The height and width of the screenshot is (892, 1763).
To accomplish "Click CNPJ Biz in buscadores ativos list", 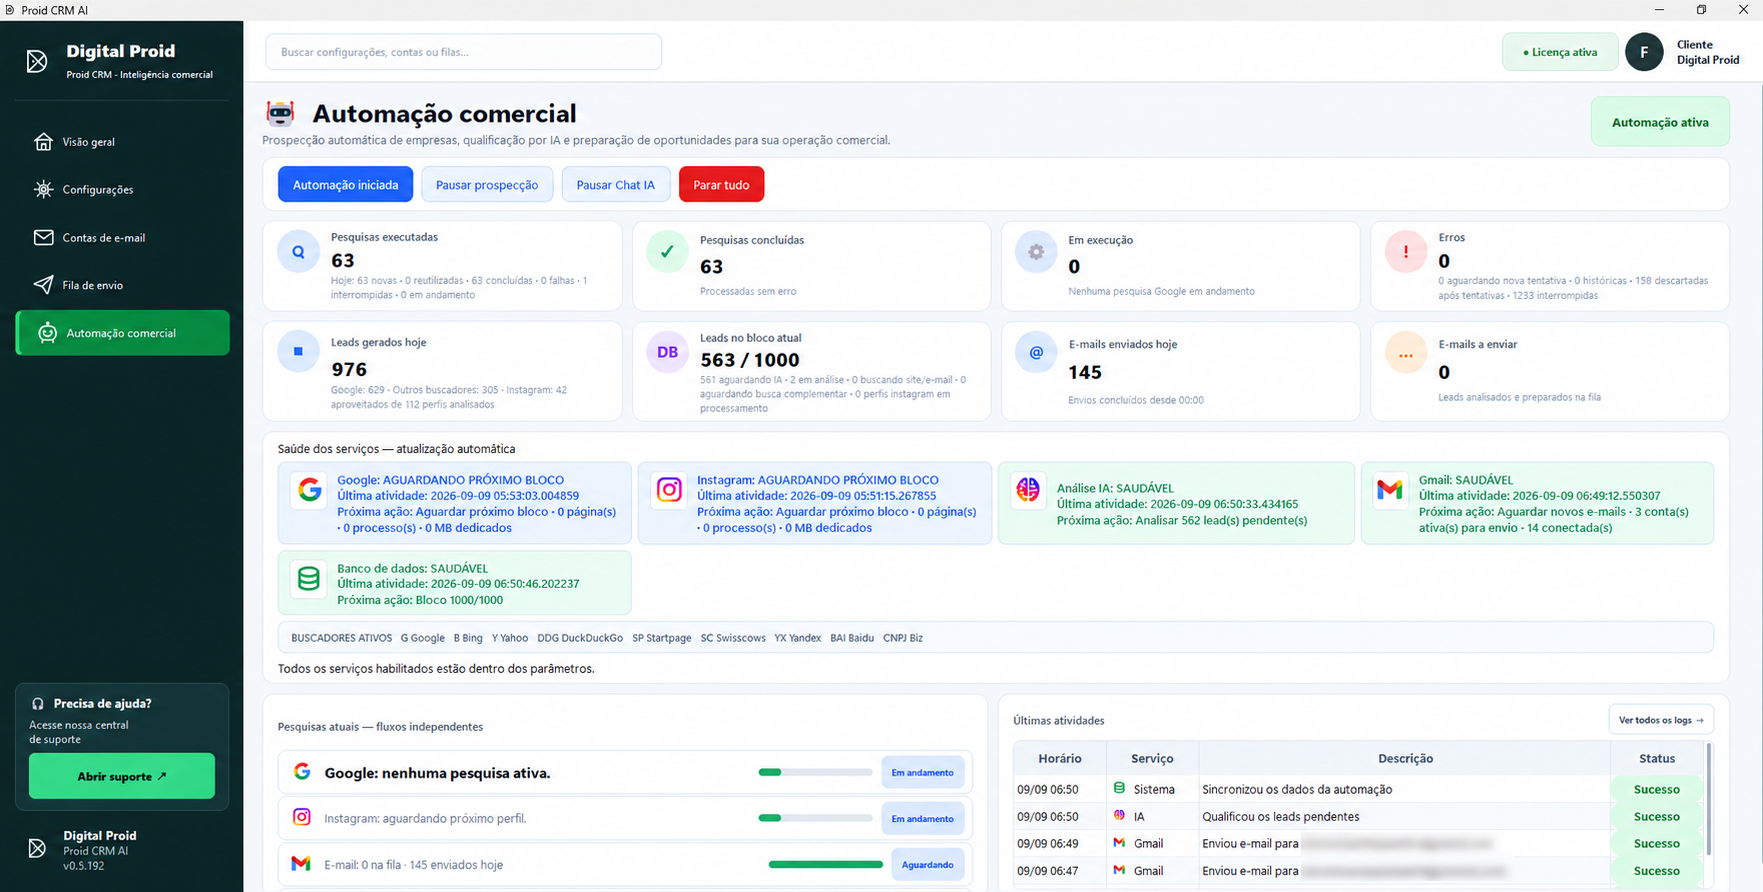I will click(903, 638).
